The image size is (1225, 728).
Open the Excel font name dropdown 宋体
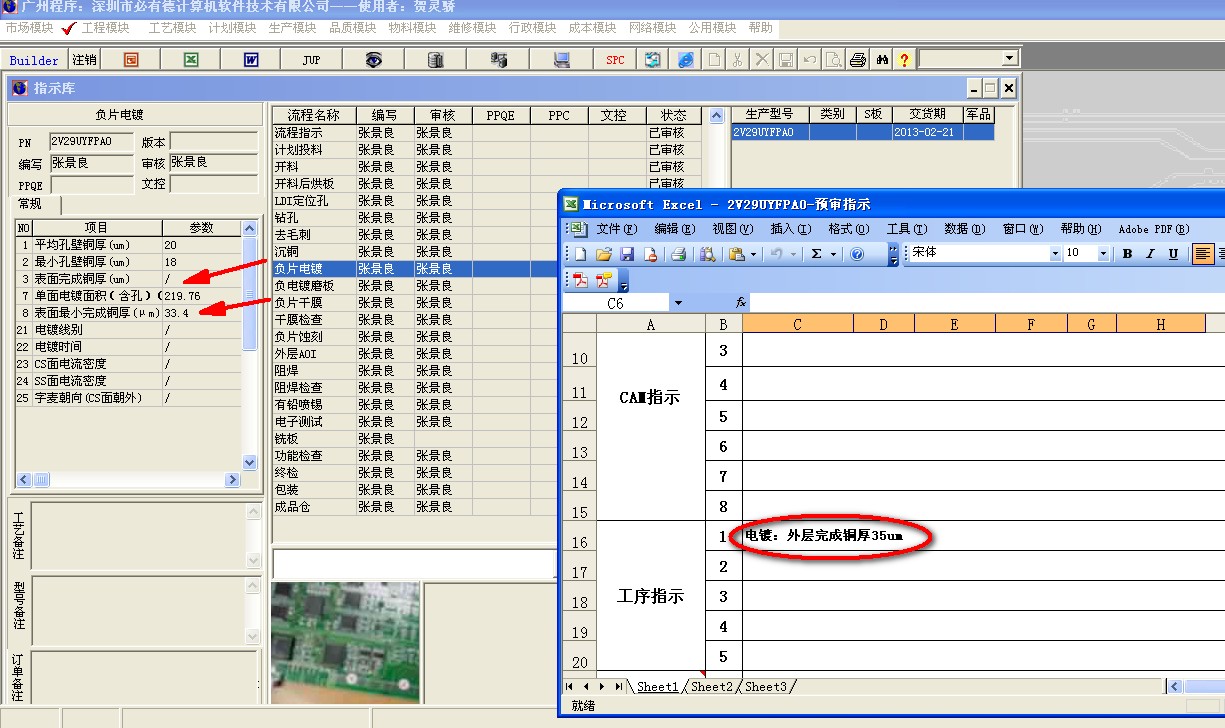1054,254
